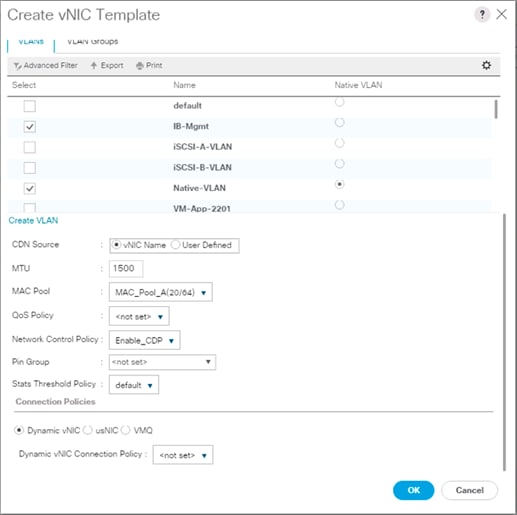Open table settings gear icon
This screenshot has height=515, width=517.
[486, 65]
